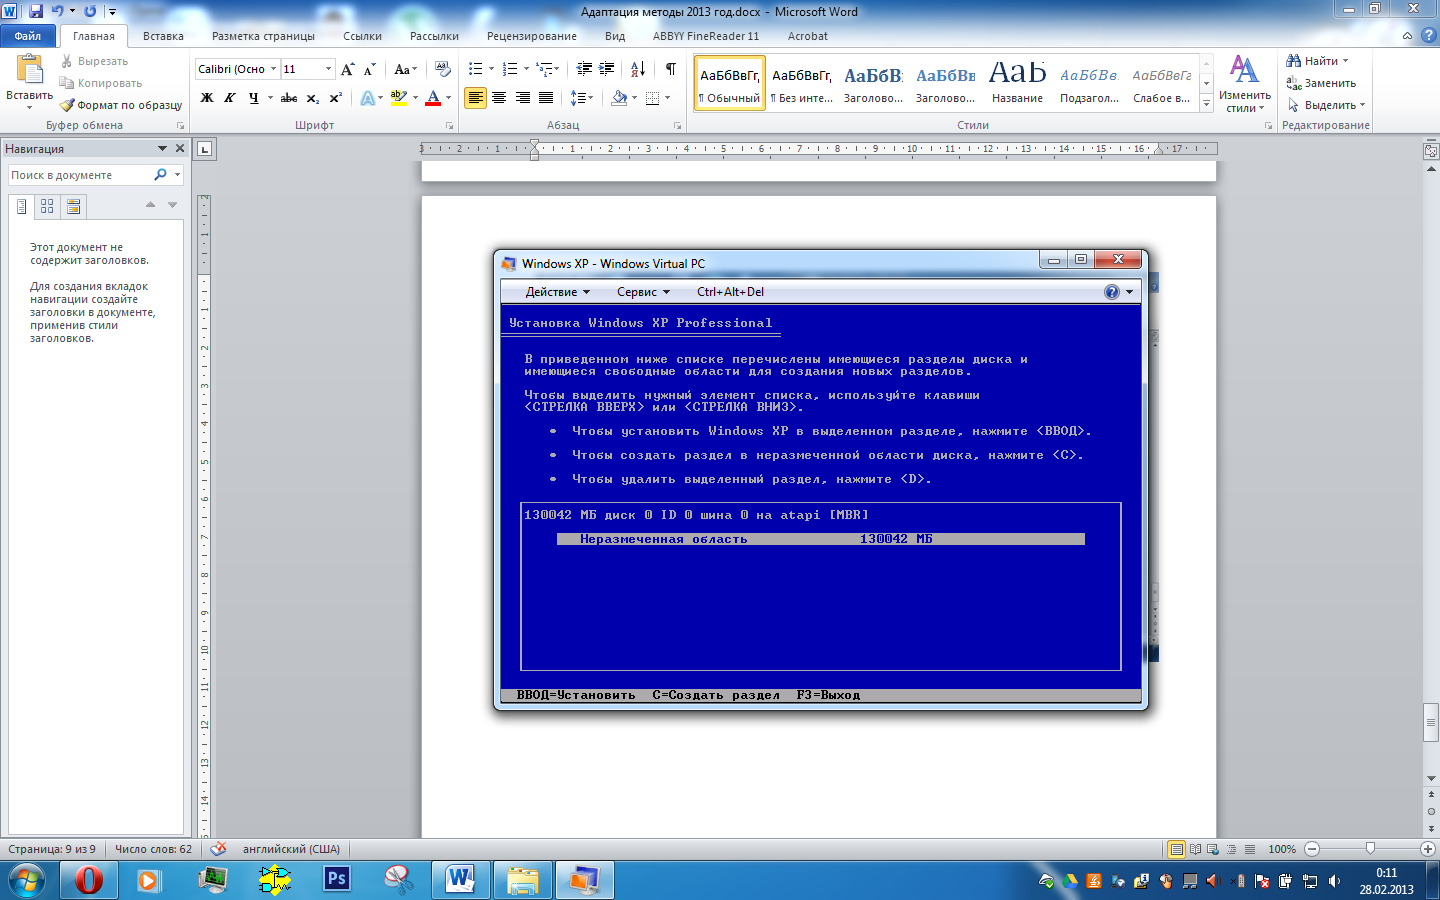Open the Файл tab
The height and width of the screenshot is (900, 1440).
tap(28, 36)
